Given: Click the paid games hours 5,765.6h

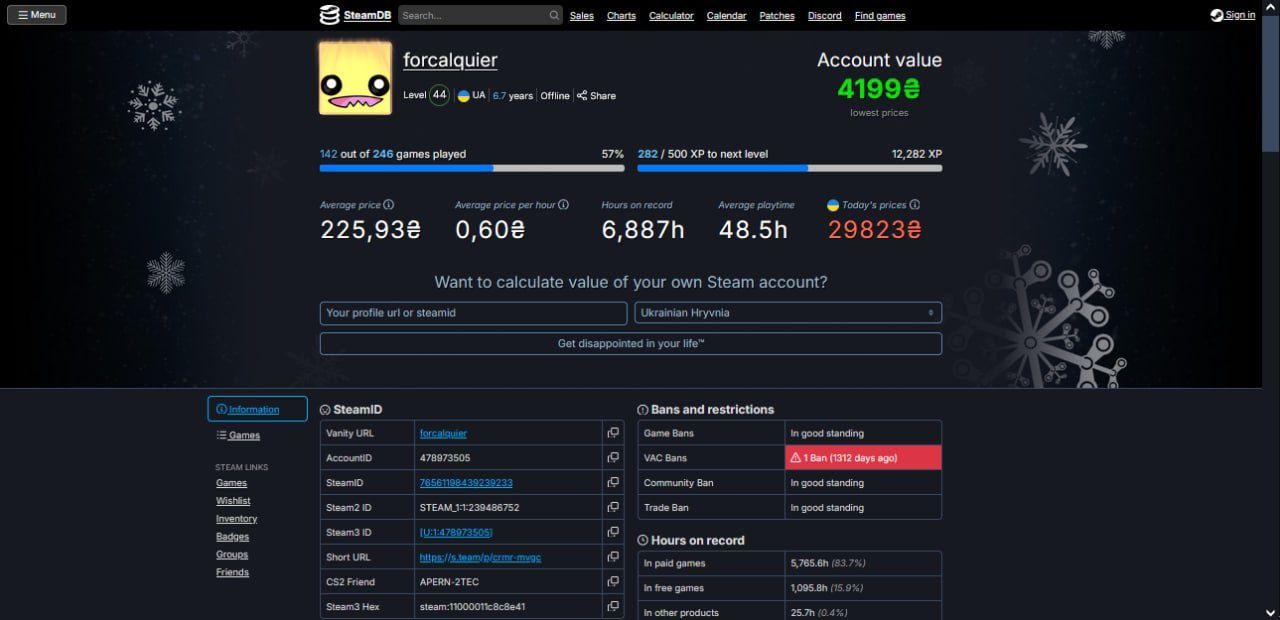Looking at the screenshot, I should [811, 563].
